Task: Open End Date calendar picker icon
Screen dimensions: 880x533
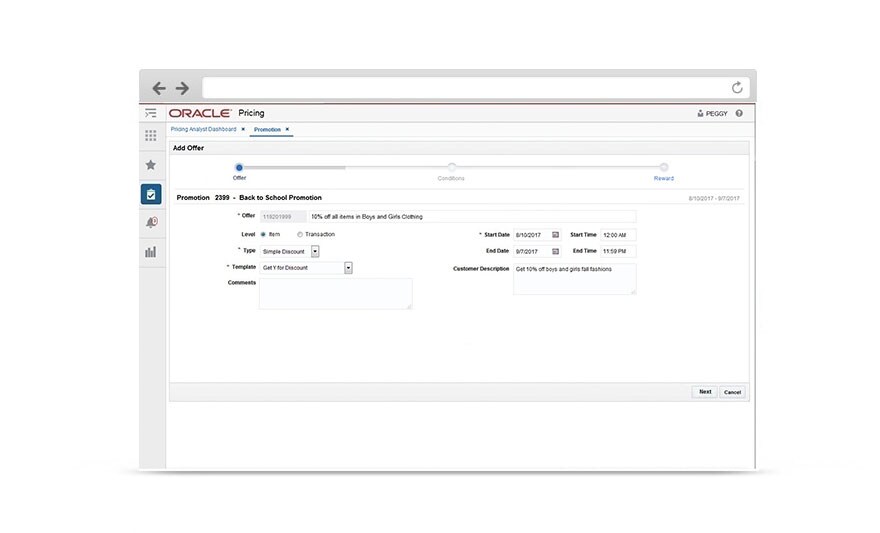Action: click(x=556, y=251)
